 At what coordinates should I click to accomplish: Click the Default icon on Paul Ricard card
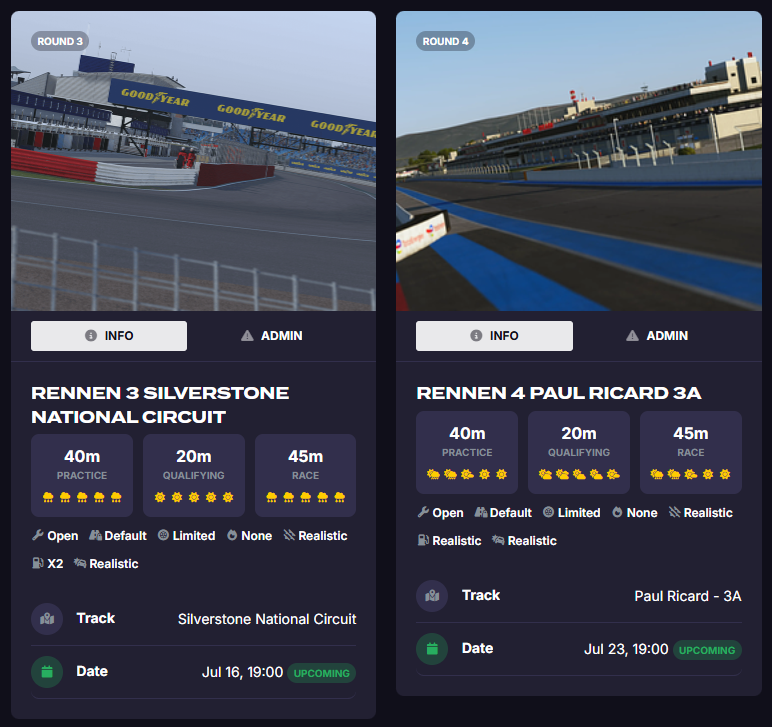tap(481, 512)
